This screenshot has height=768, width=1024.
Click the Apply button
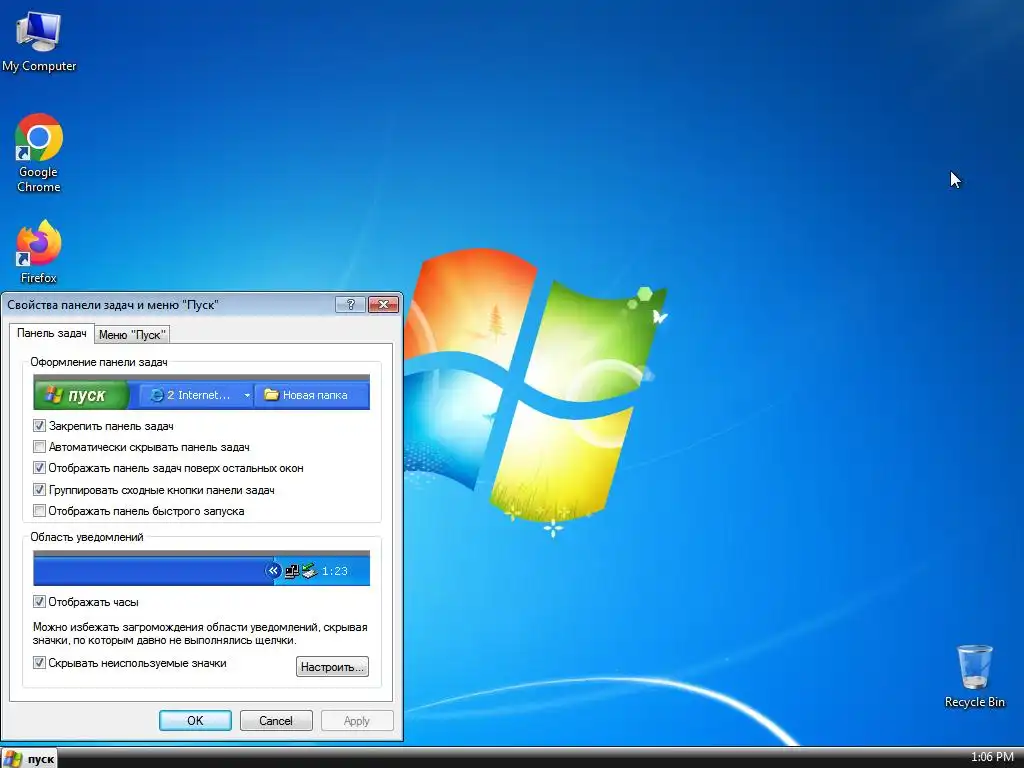(357, 720)
